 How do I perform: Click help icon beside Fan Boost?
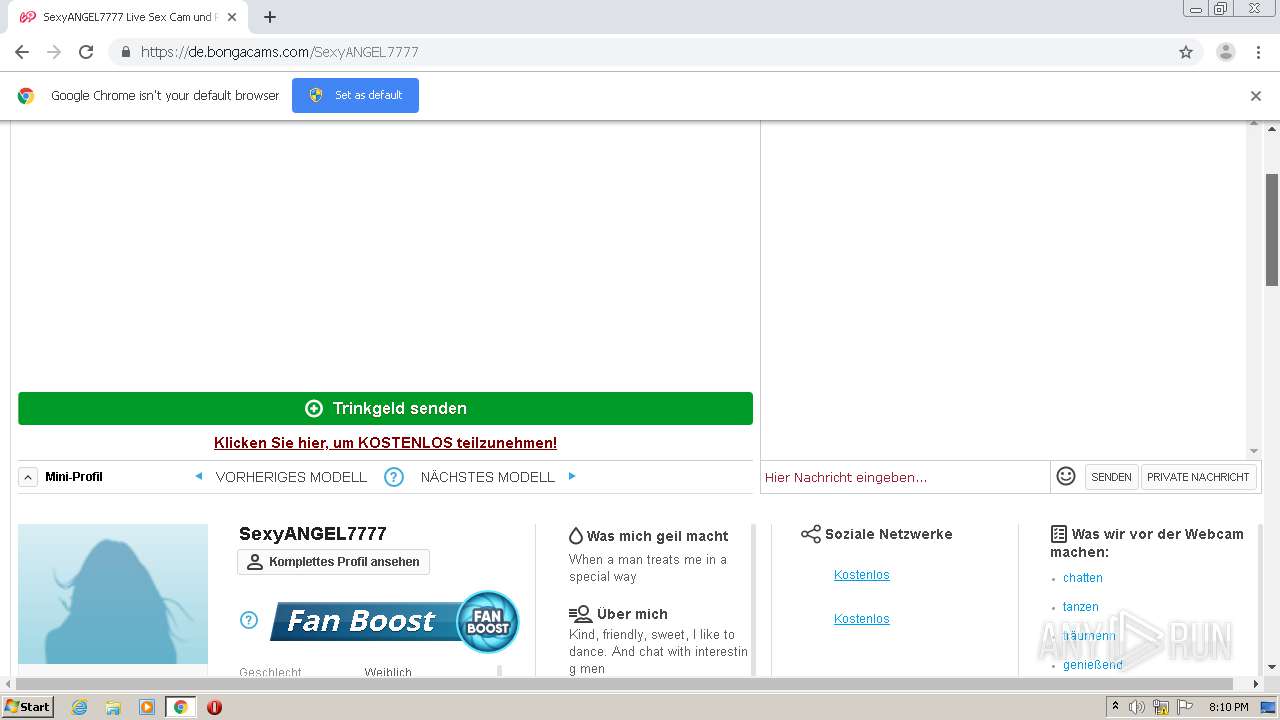pos(249,620)
